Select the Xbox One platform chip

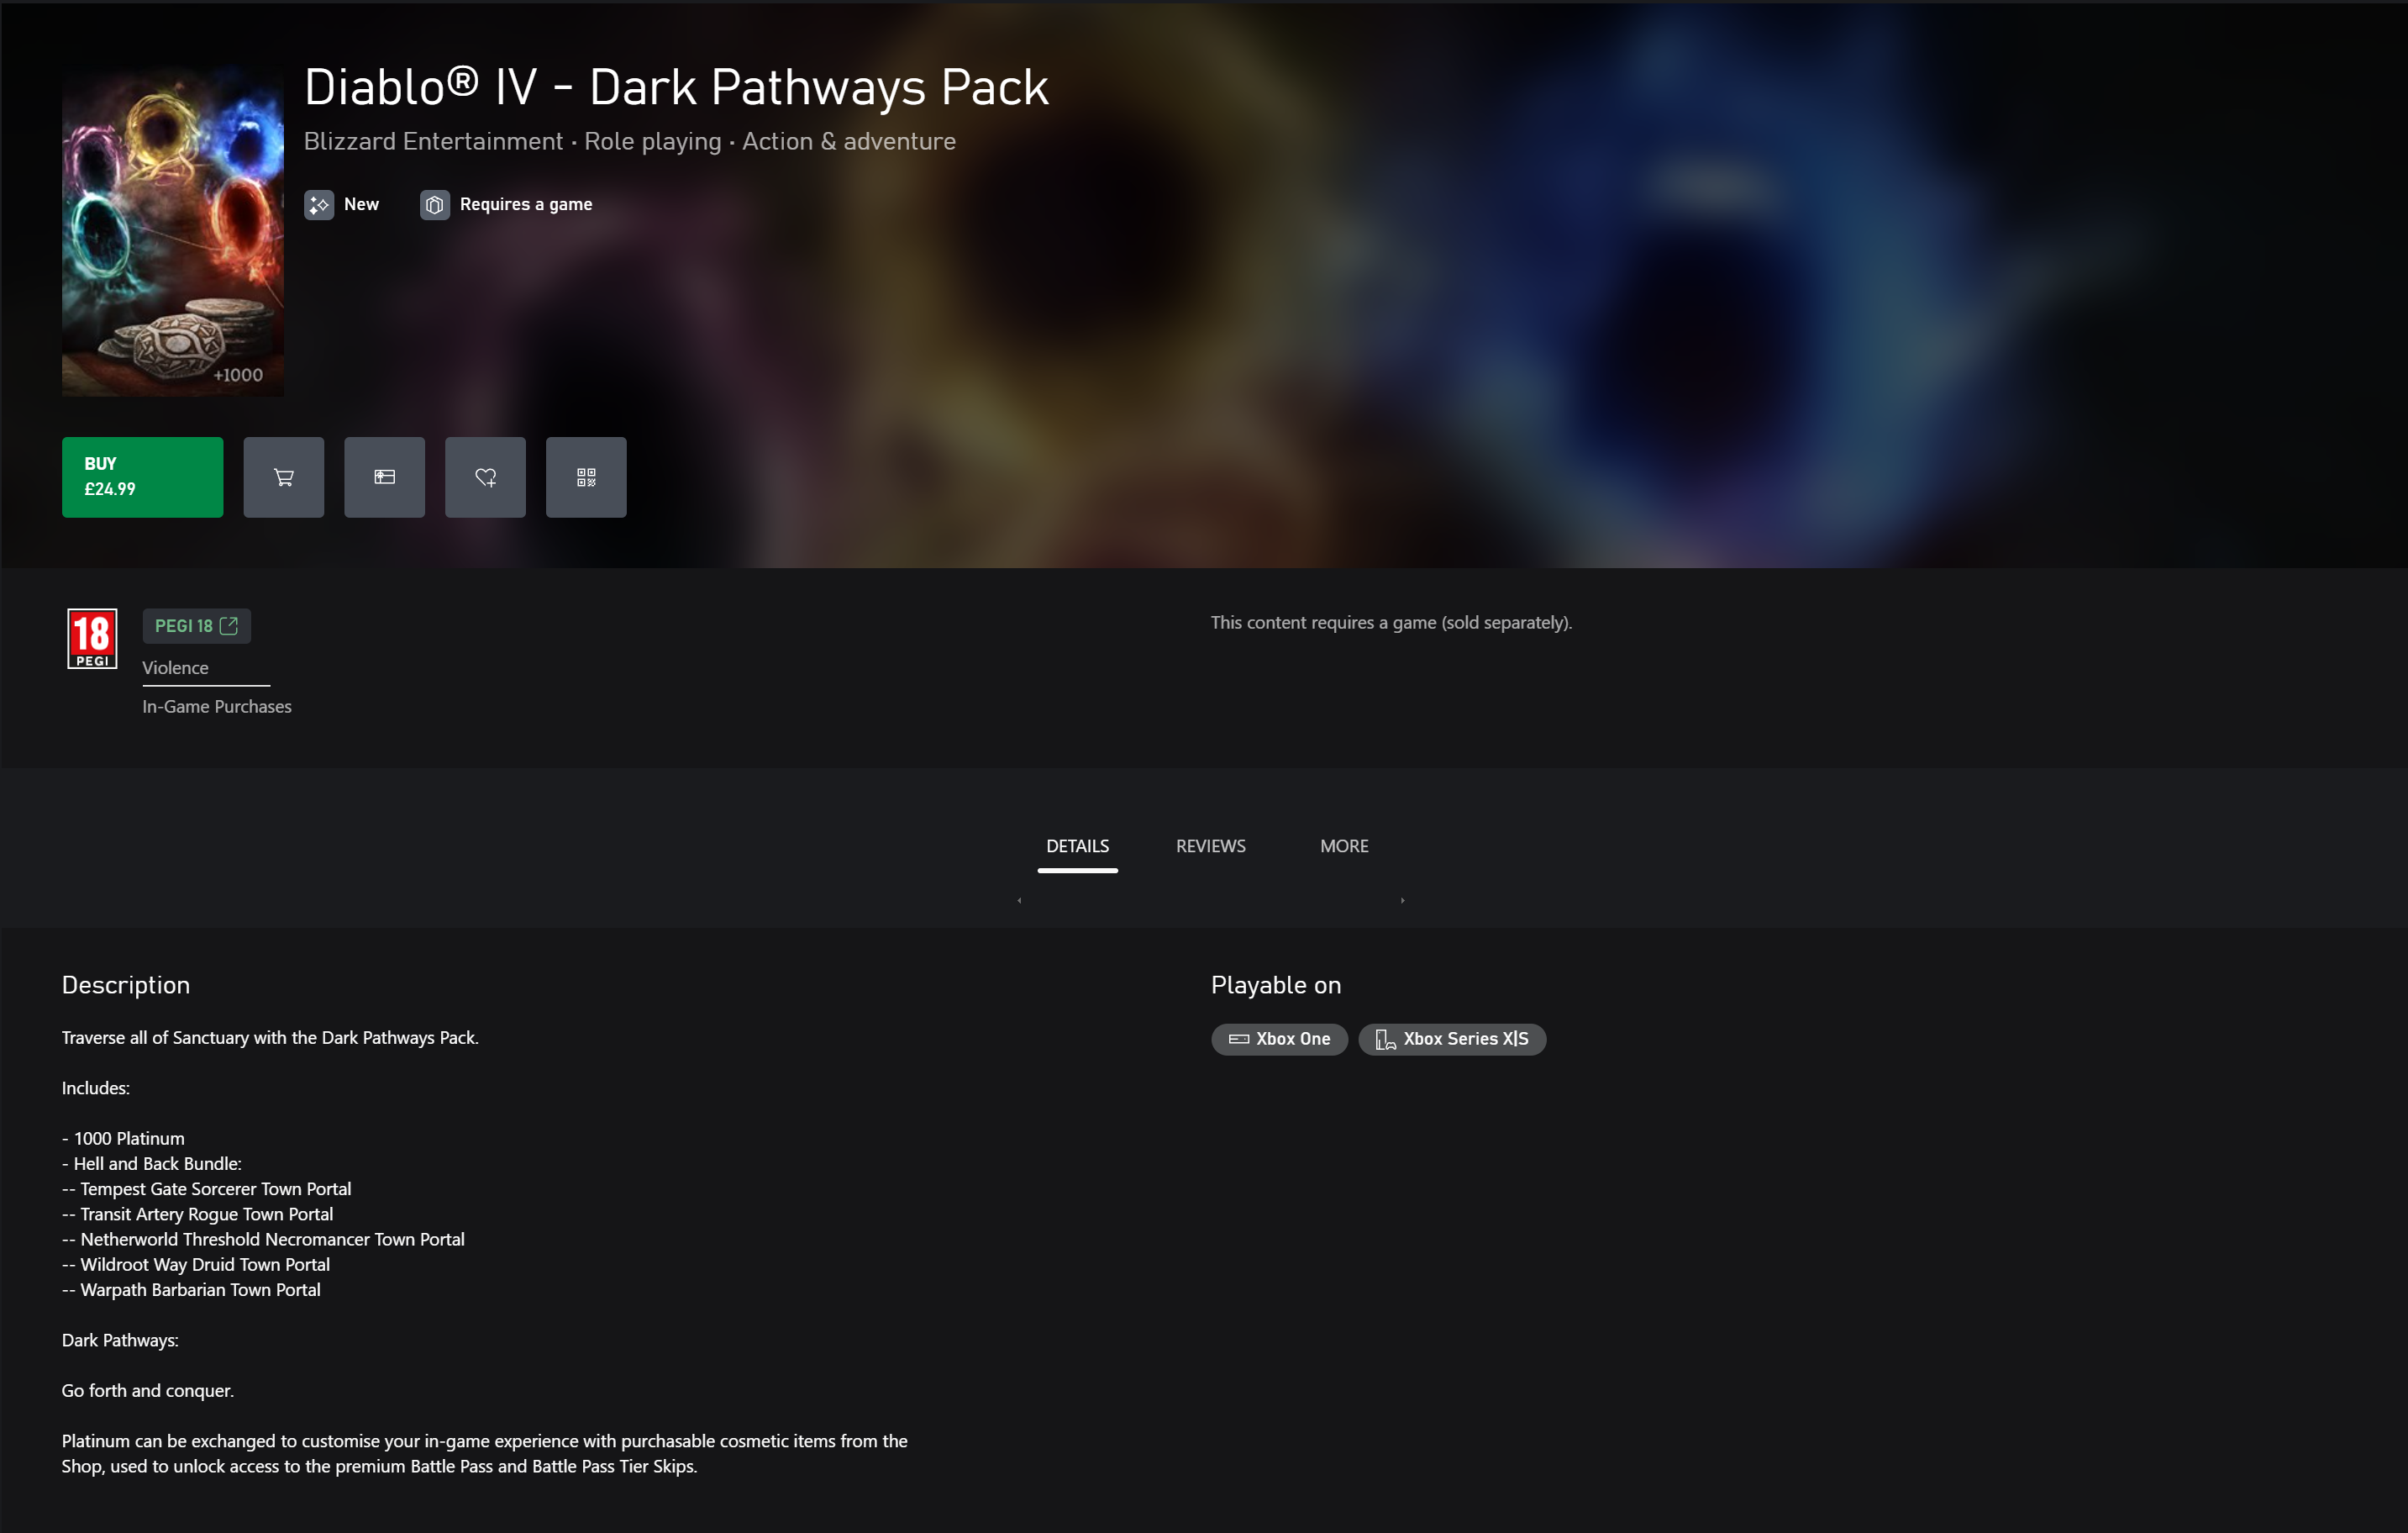(1279, 1039)
